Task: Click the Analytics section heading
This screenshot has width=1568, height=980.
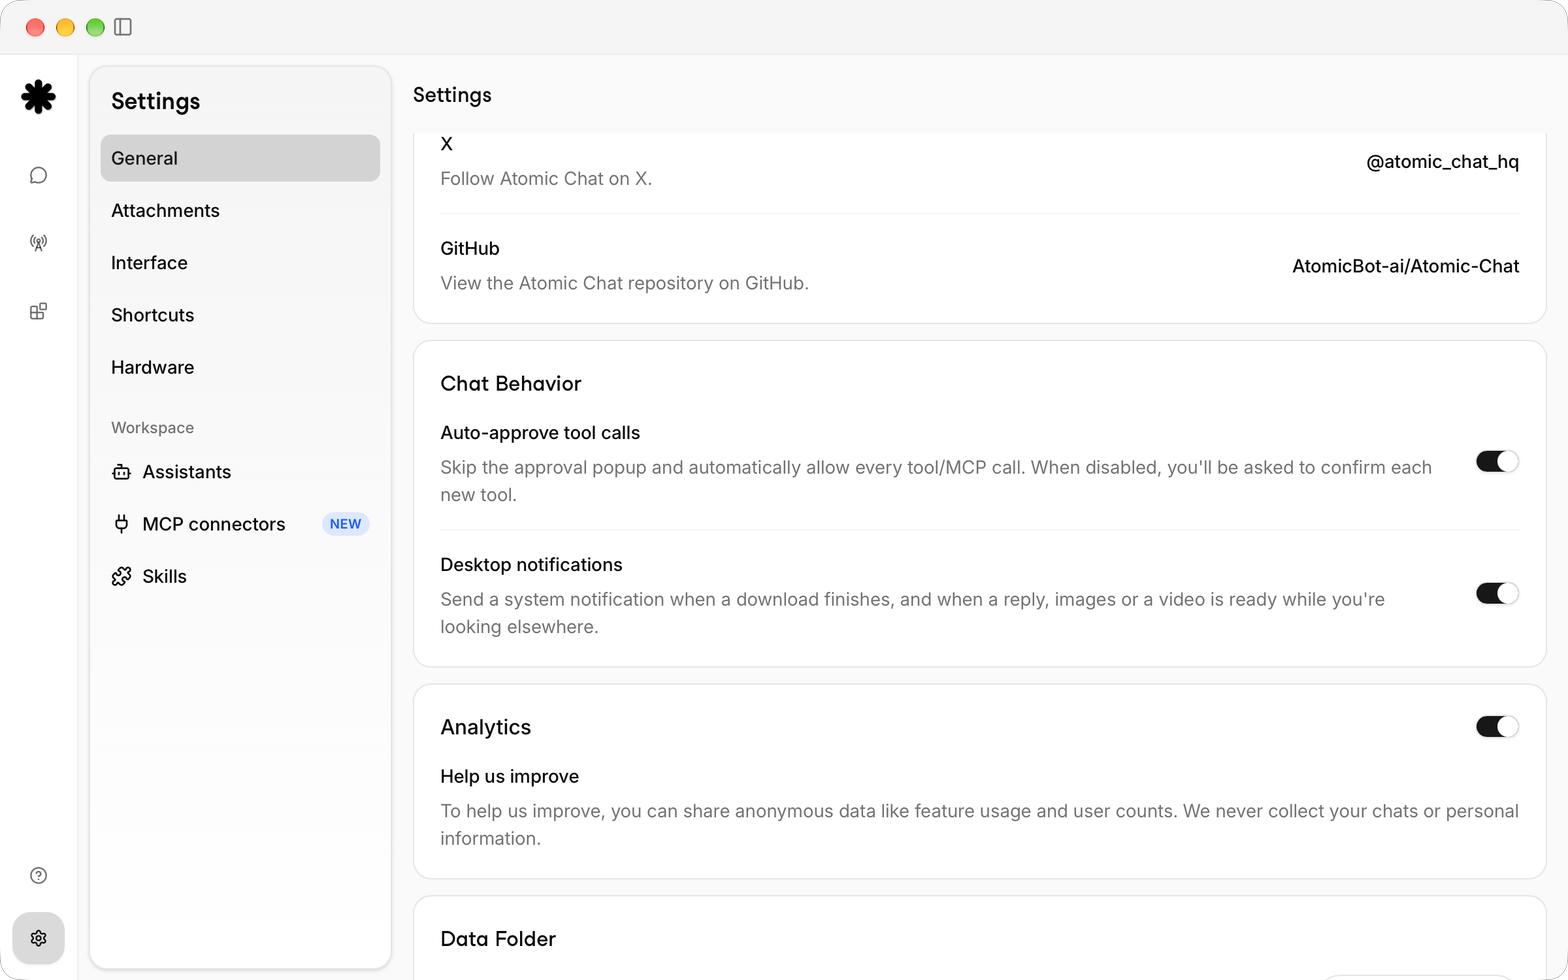Action: (485, 728)
